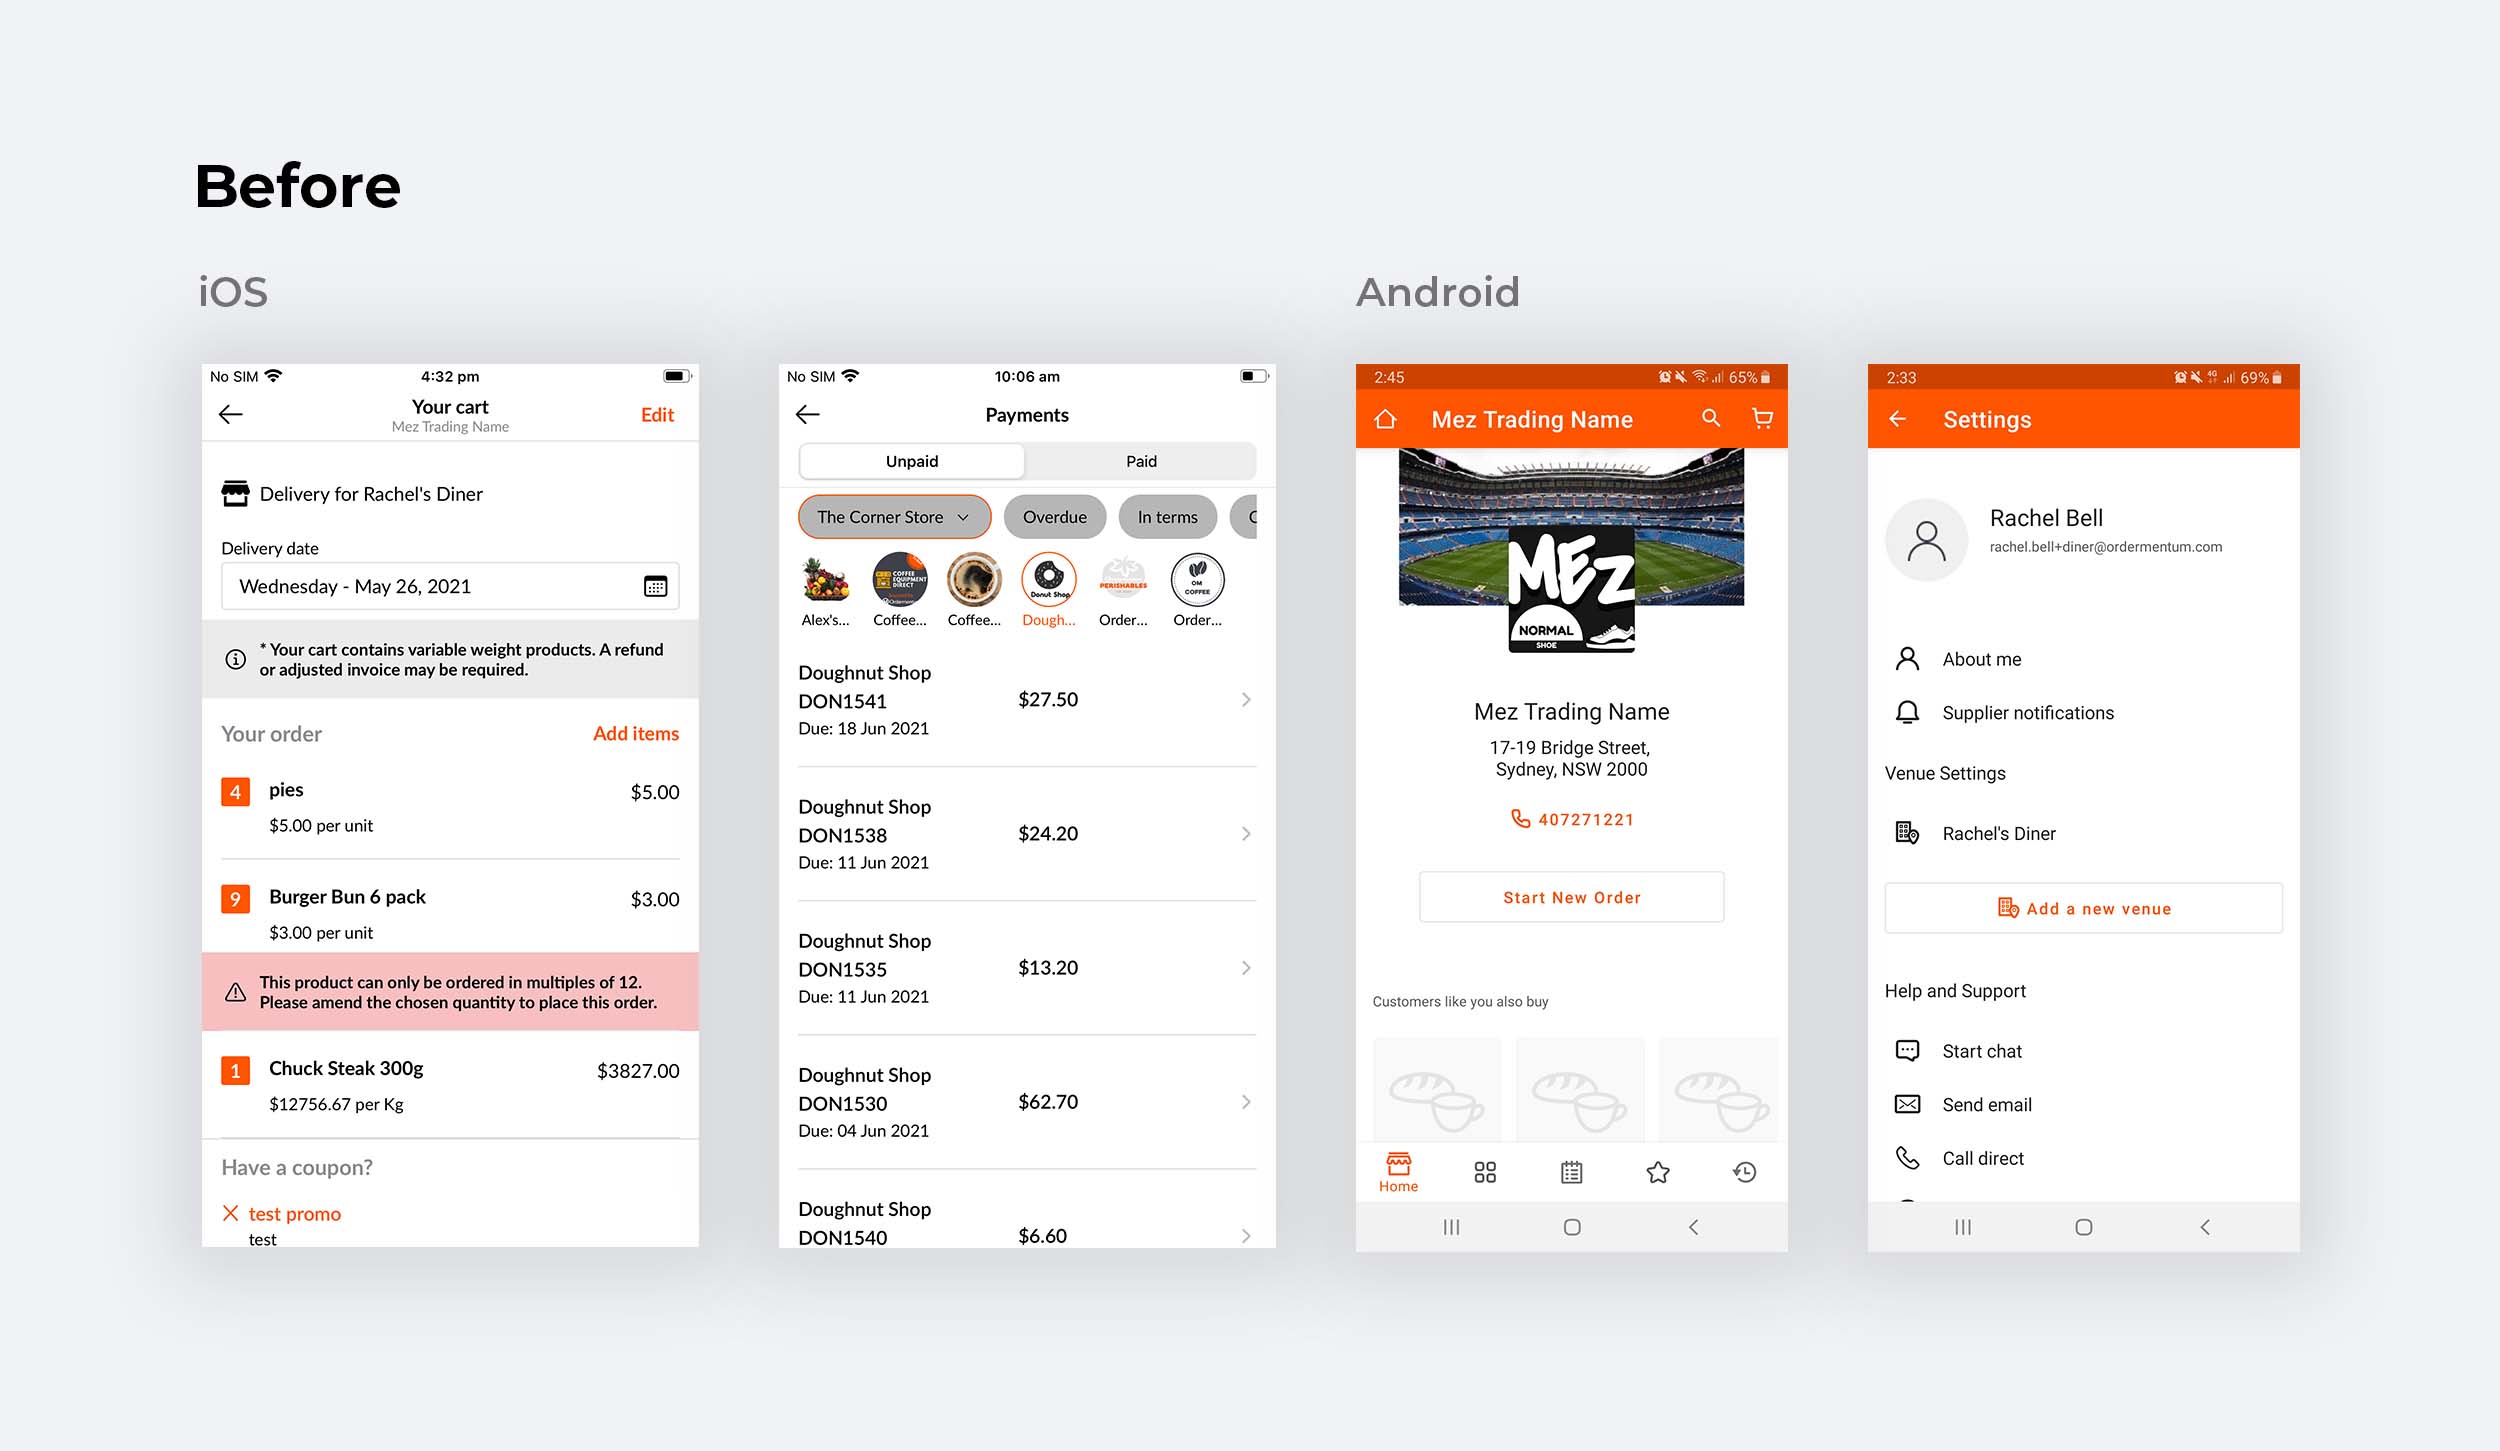Screen dimensions: 2500x1451
Task: Tap Start New Order button on supplier page
Action: tap(1571, 897)
